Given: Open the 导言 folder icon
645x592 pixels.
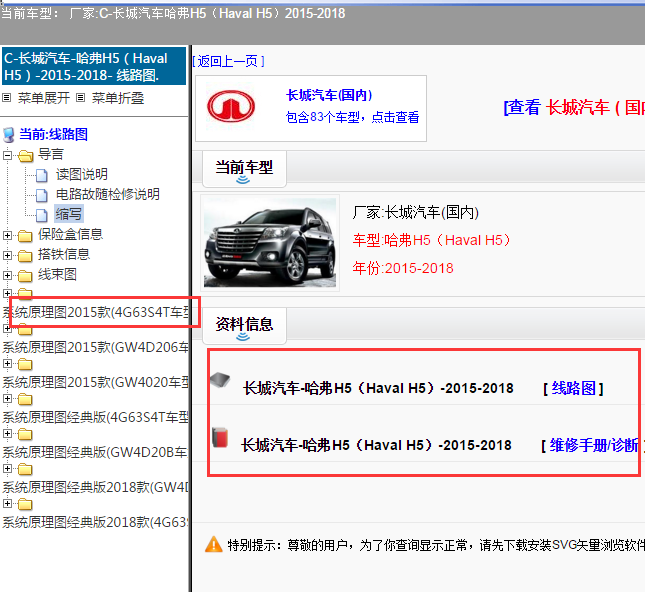Looking at the screenshot, I should [26, 156].
